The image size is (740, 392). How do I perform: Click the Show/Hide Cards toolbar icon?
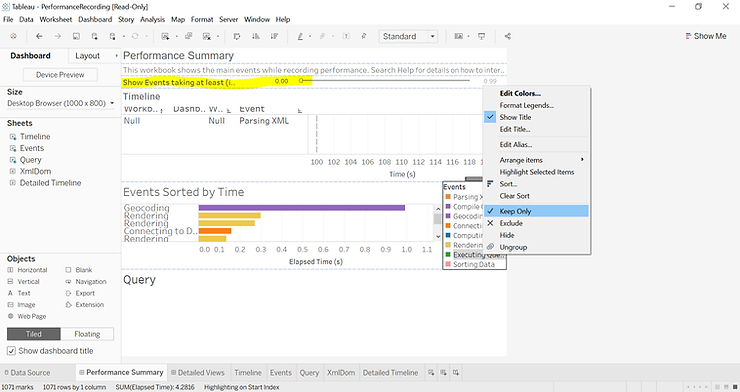coord(458,36)
